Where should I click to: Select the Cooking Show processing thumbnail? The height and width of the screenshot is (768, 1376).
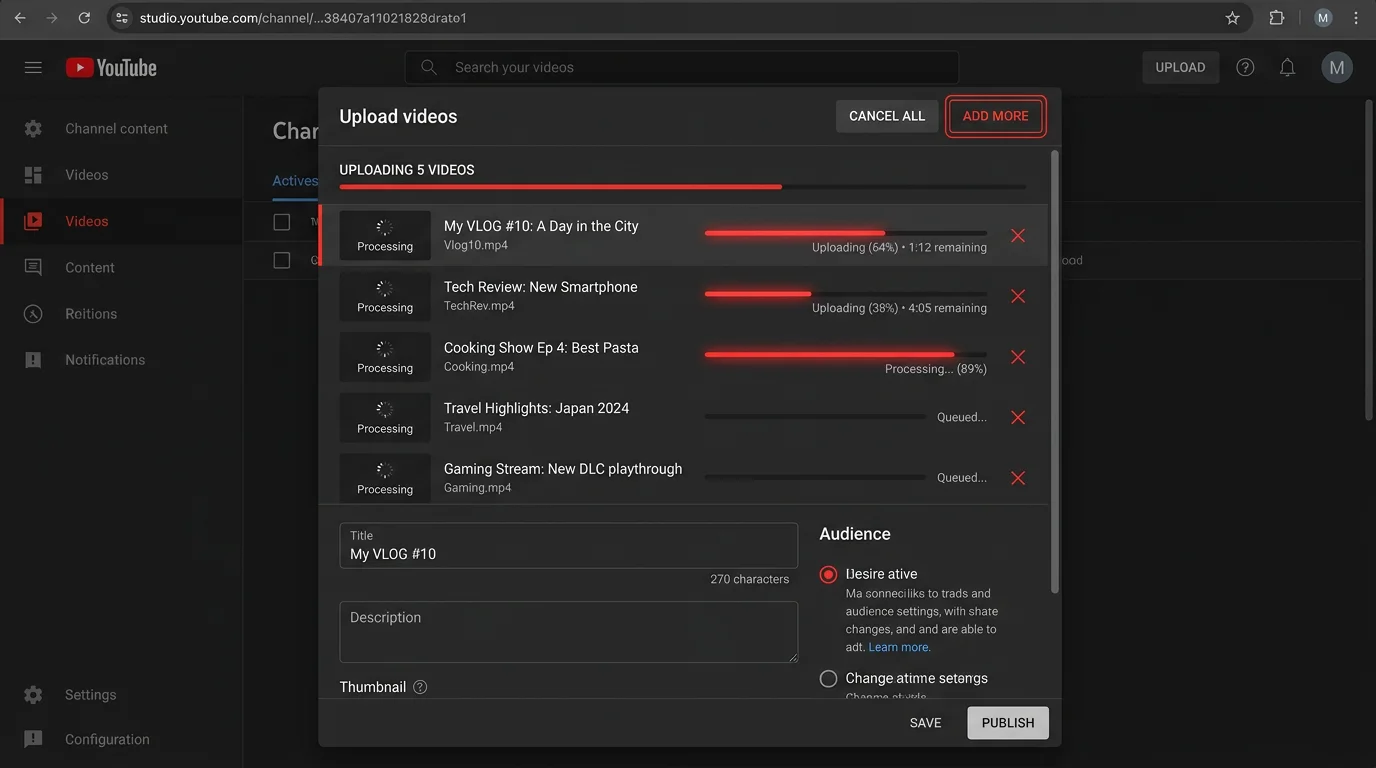pyautogui.click(x=385, y=357)
